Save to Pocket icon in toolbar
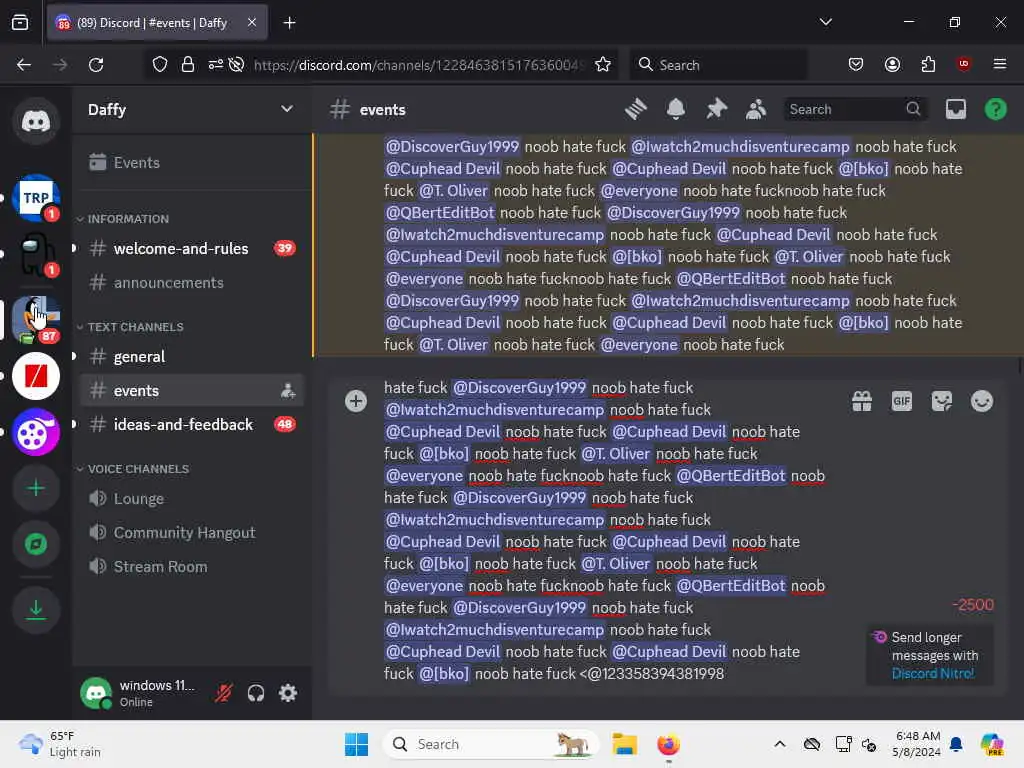Viewport: 1024px width, 768px height. click(856, 65)
